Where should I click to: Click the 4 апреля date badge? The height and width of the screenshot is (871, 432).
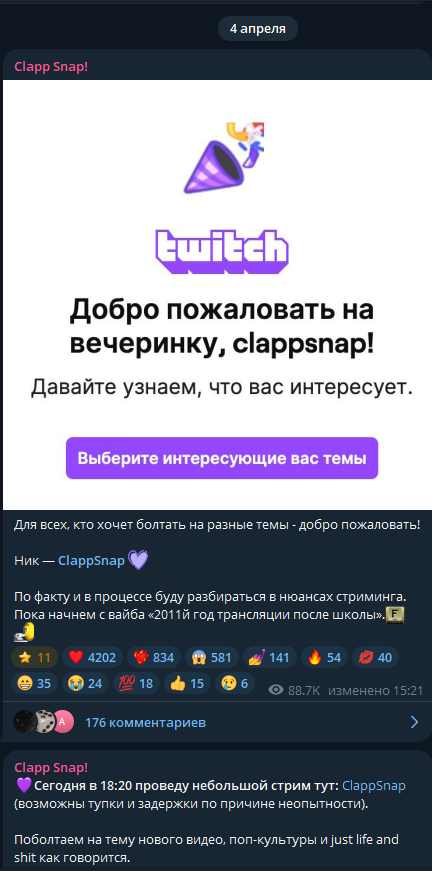pos(258,29)
